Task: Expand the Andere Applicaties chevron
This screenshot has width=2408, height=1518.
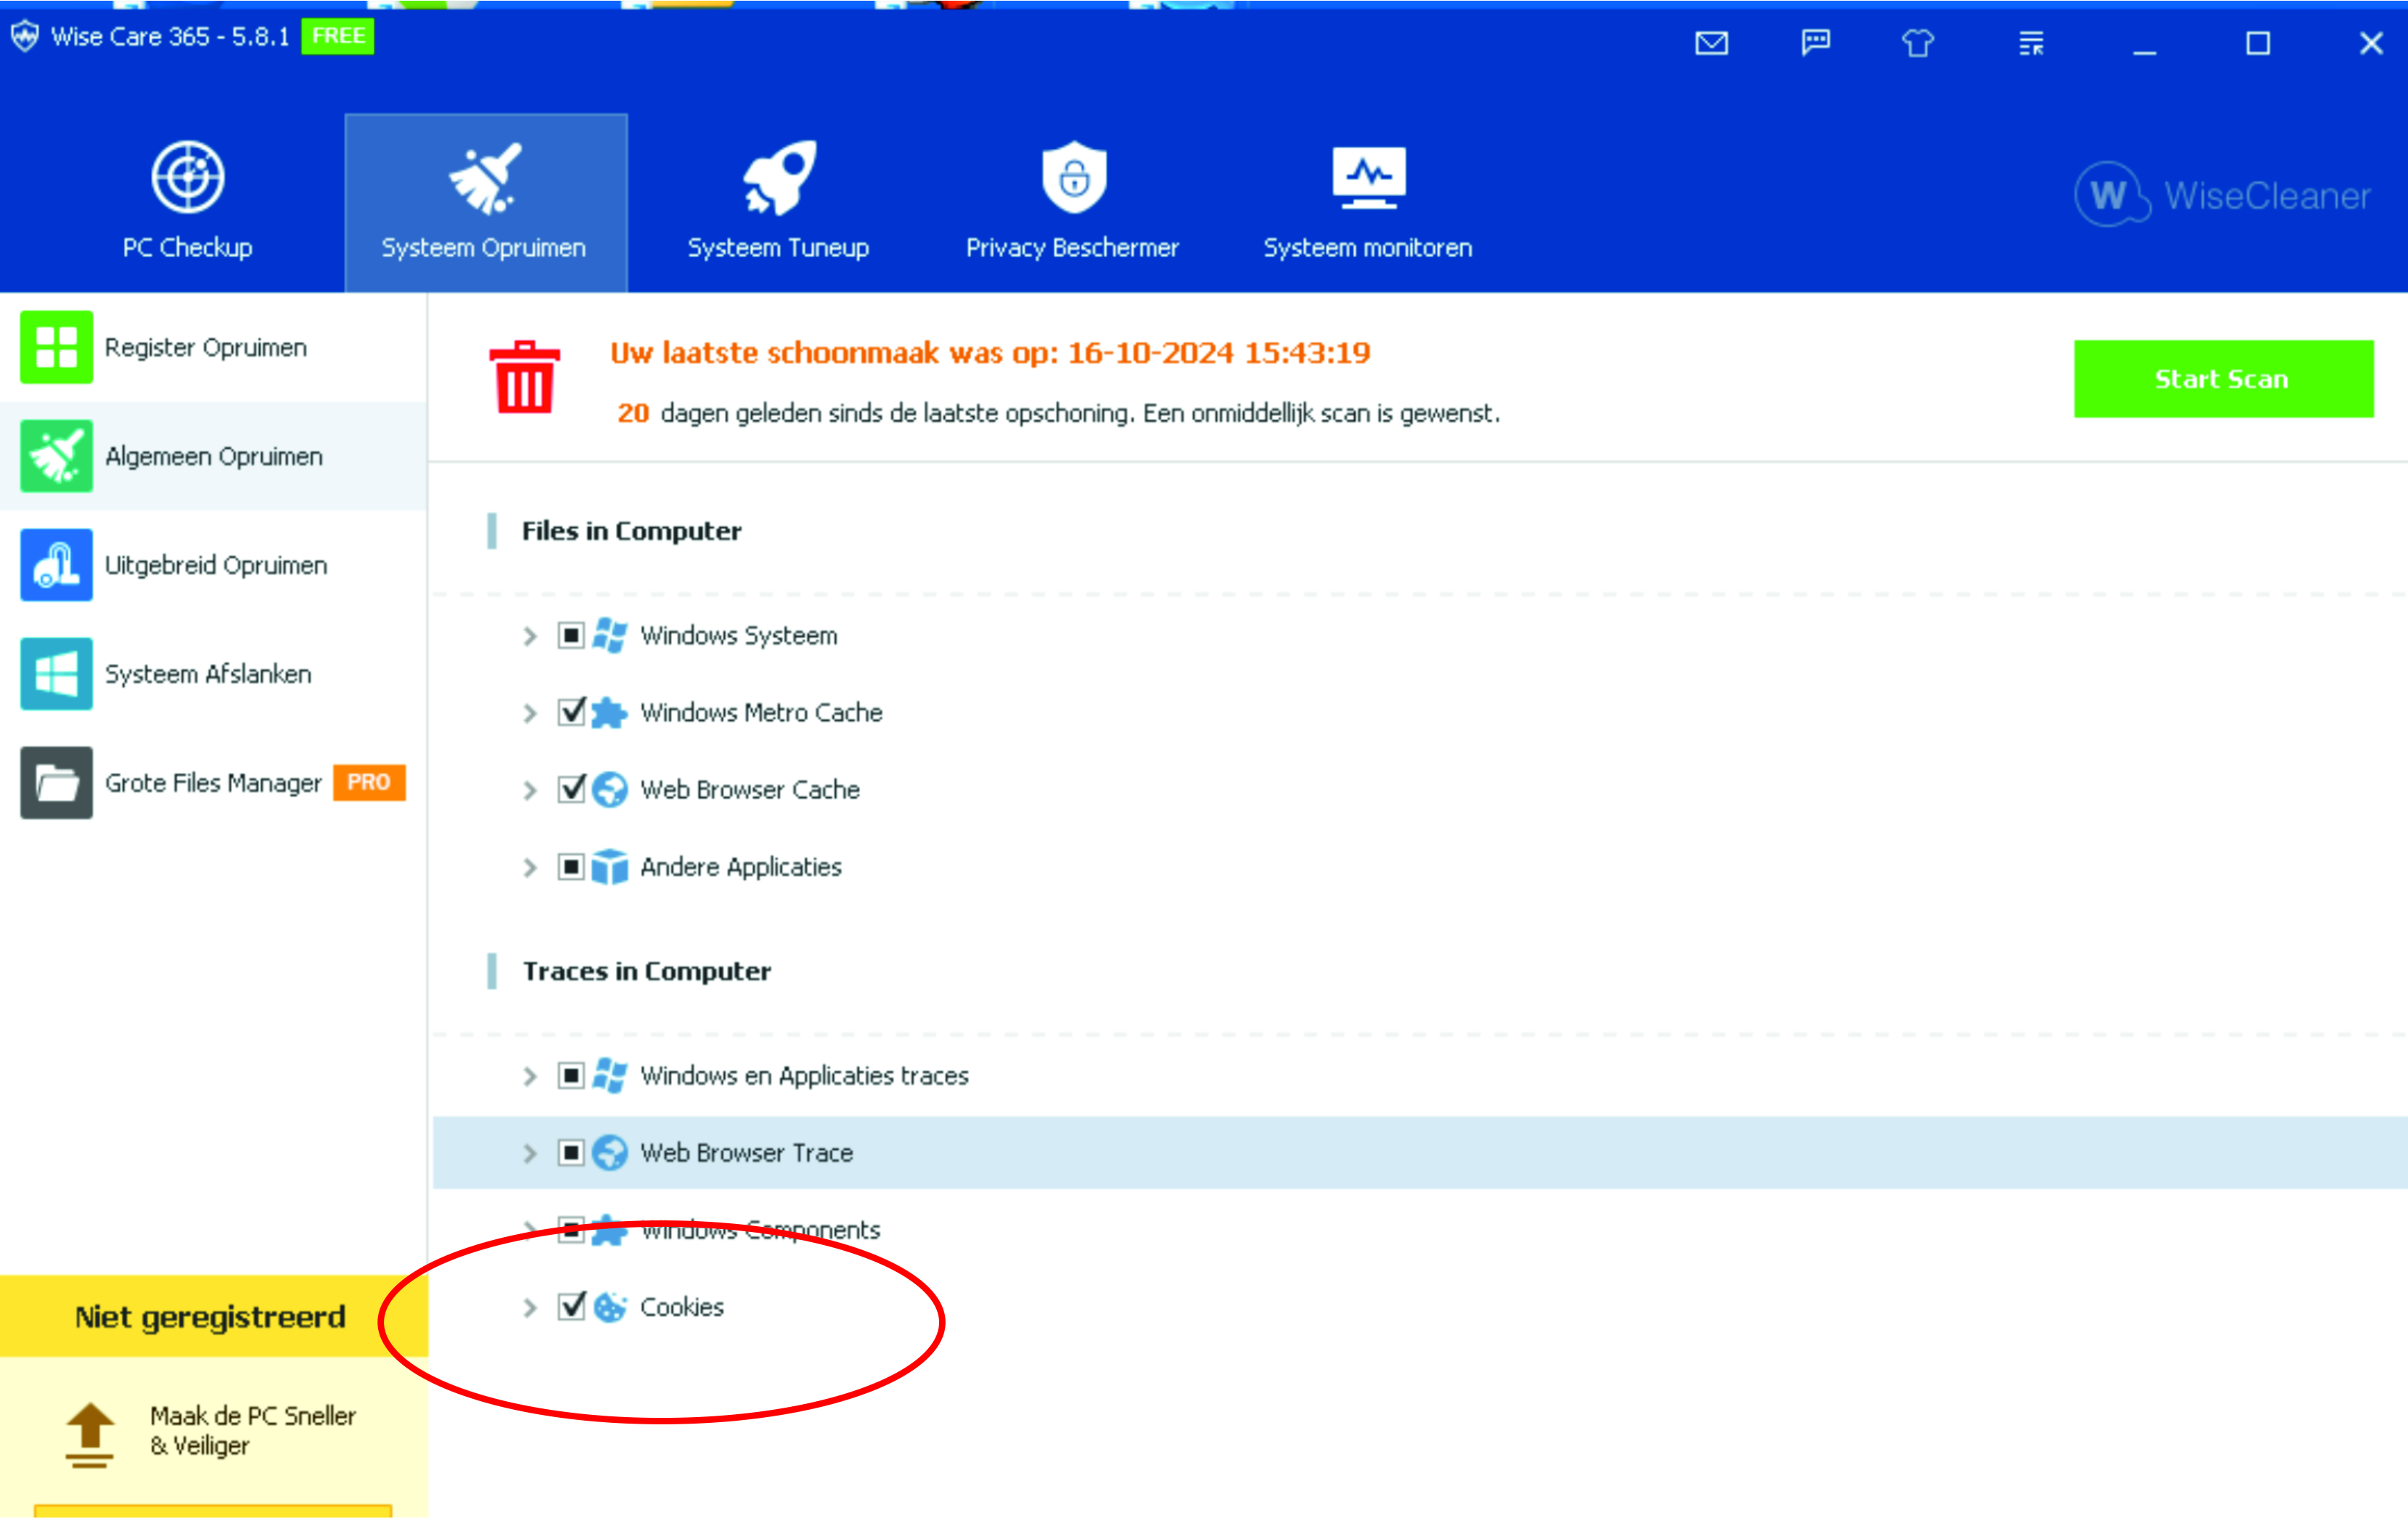Action: click(530, 867)
